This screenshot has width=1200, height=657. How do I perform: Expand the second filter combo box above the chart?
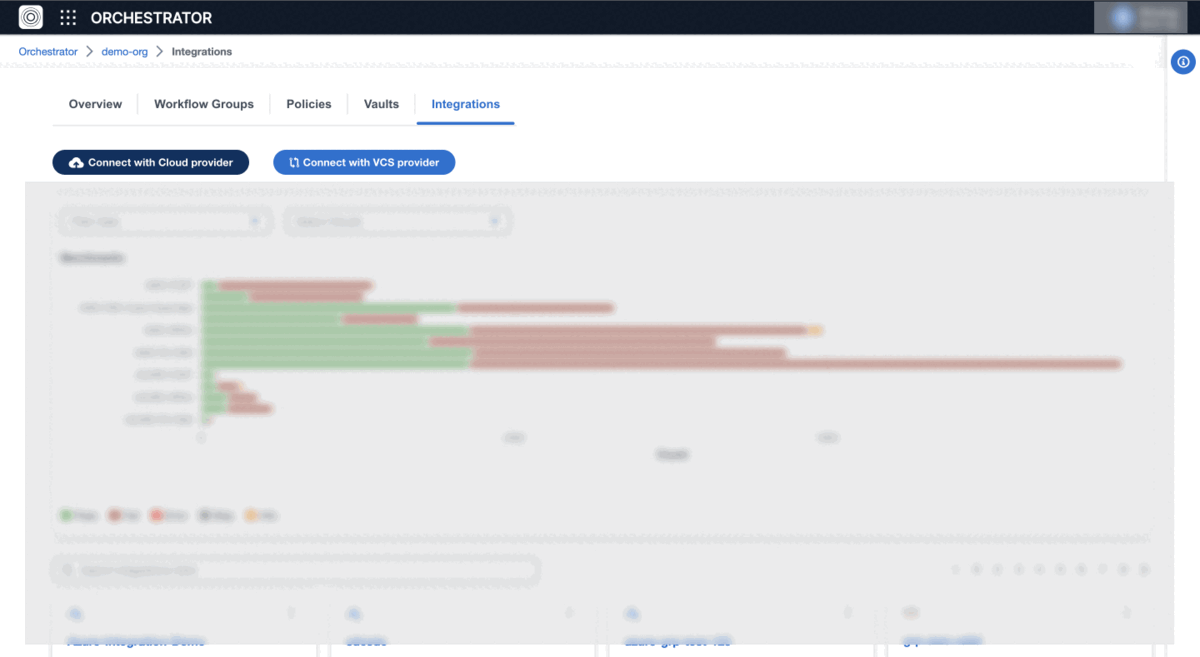[397, 221]
